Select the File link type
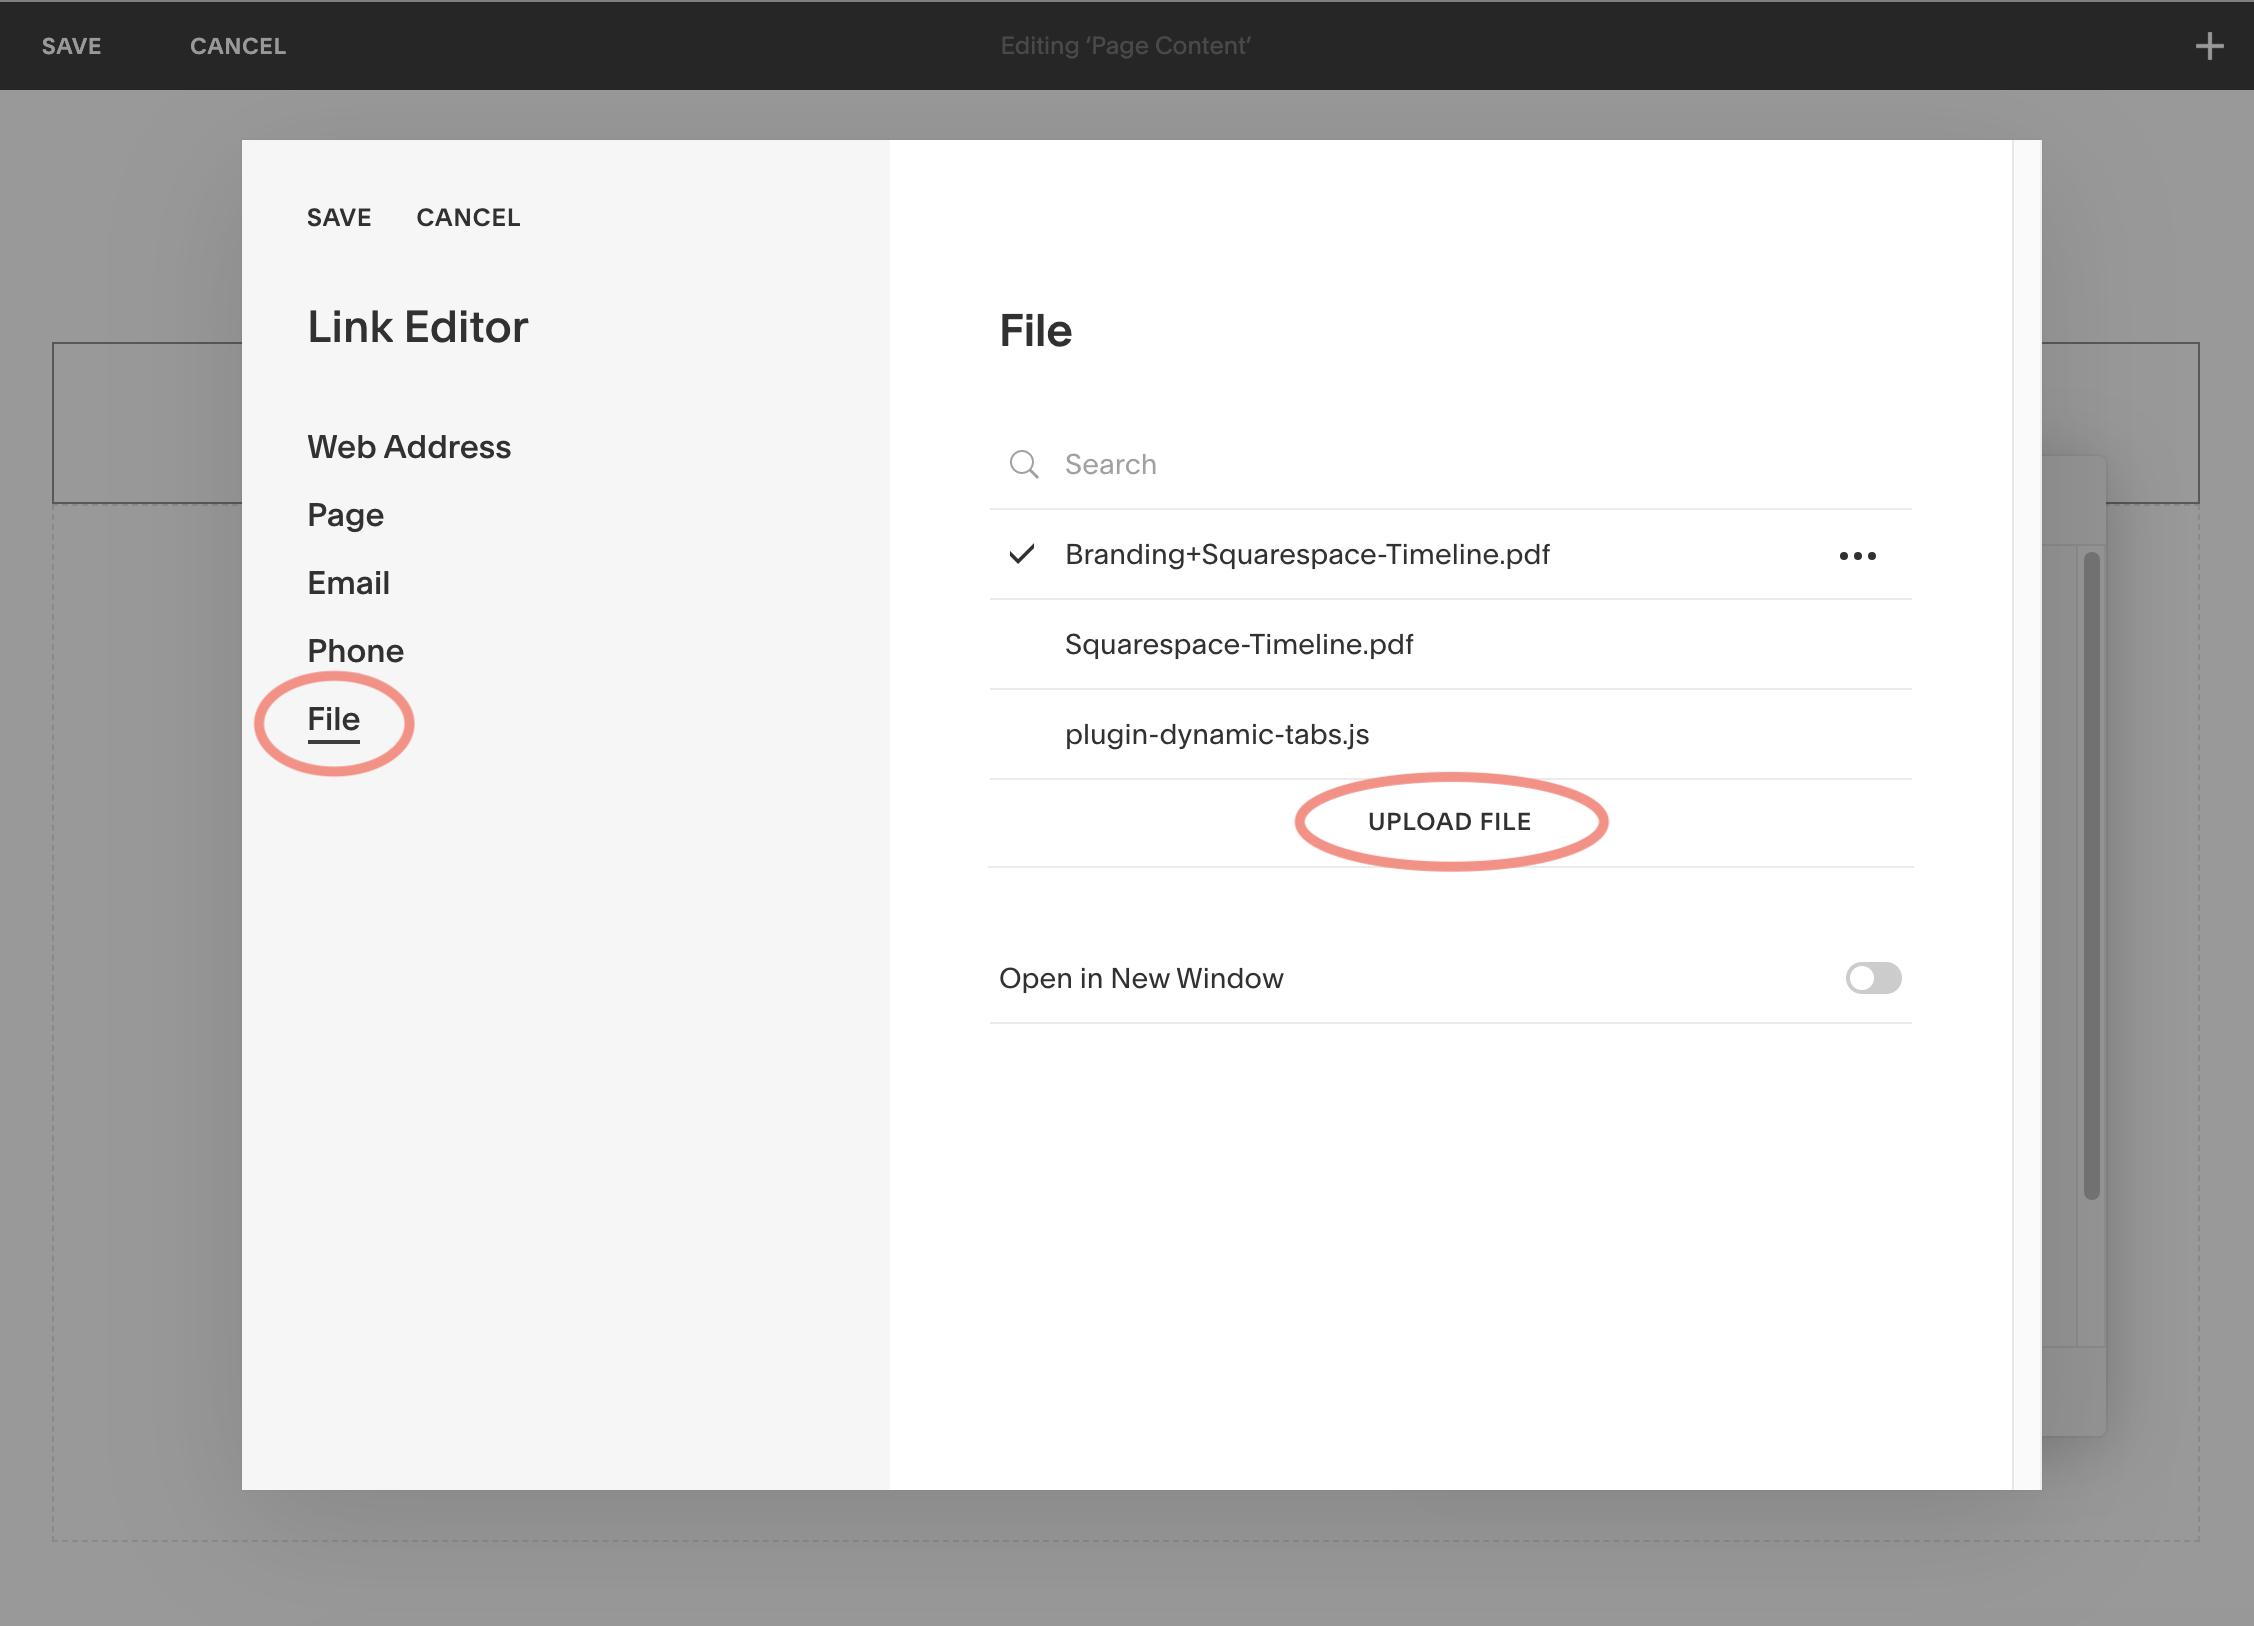 [333, 719]
